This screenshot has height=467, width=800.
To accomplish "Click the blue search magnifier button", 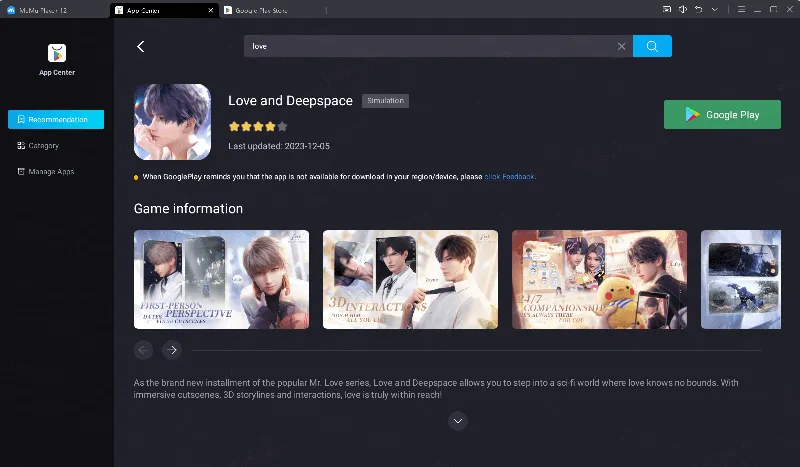I will coord(652,46).
